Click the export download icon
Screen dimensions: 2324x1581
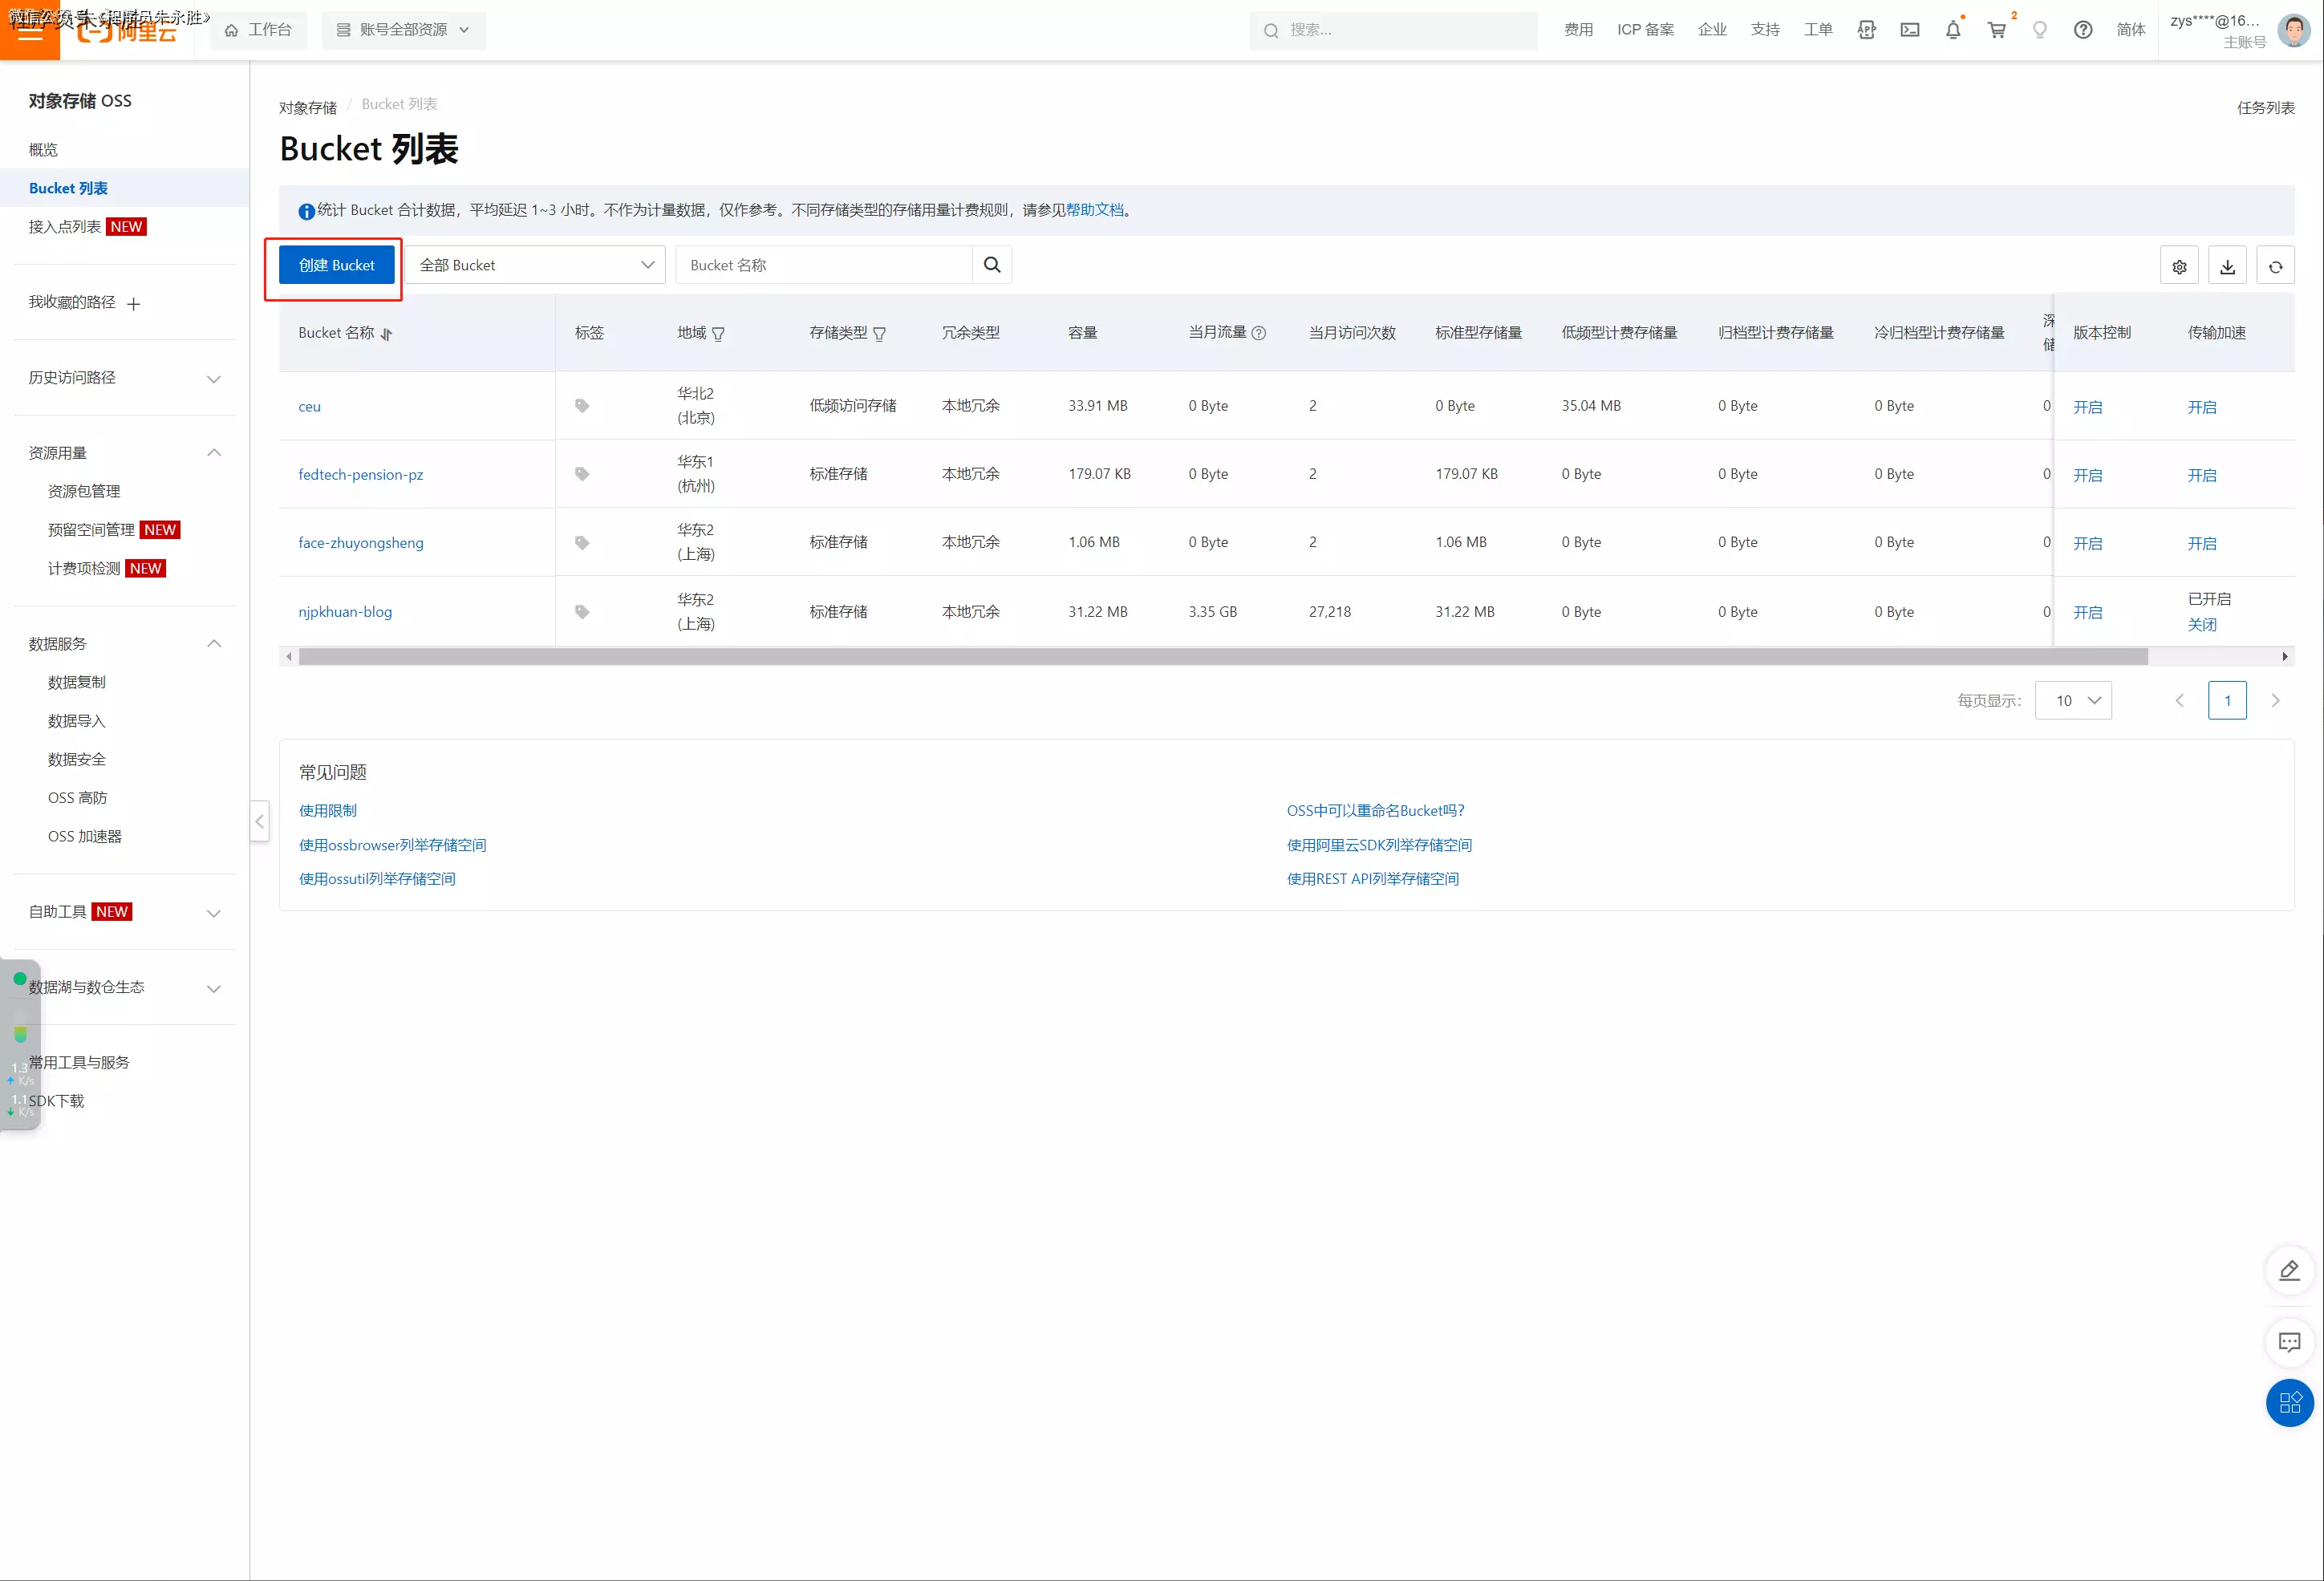2227,266
